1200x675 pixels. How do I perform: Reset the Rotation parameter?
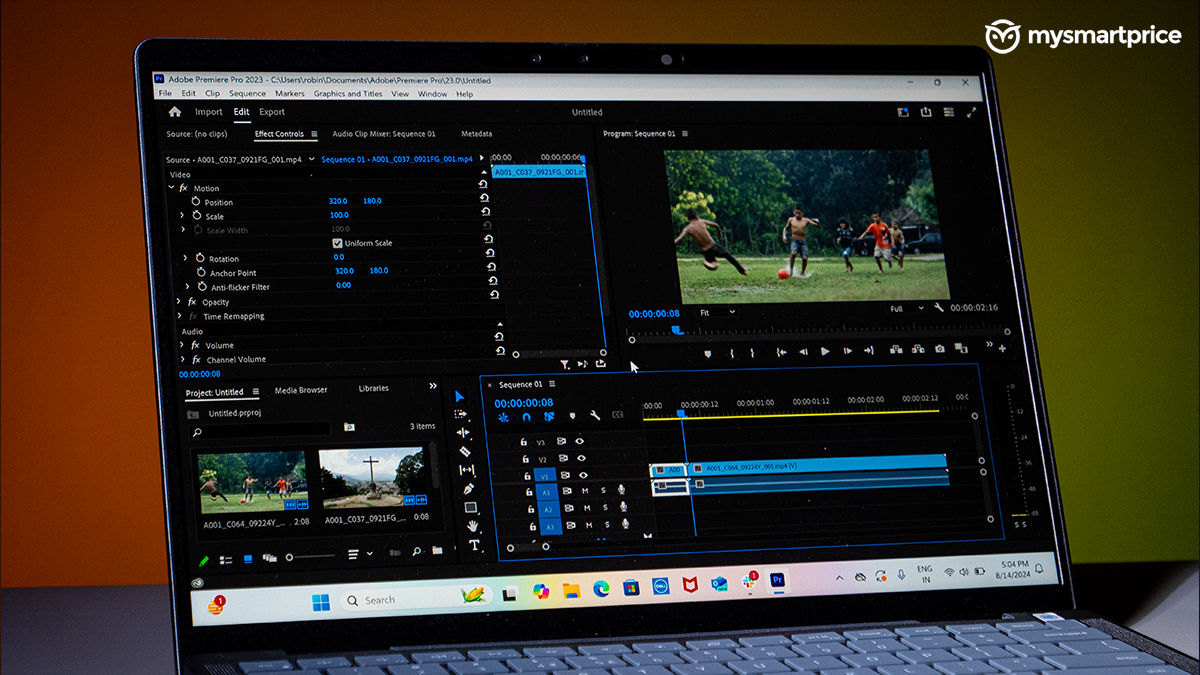pos(490,254)
